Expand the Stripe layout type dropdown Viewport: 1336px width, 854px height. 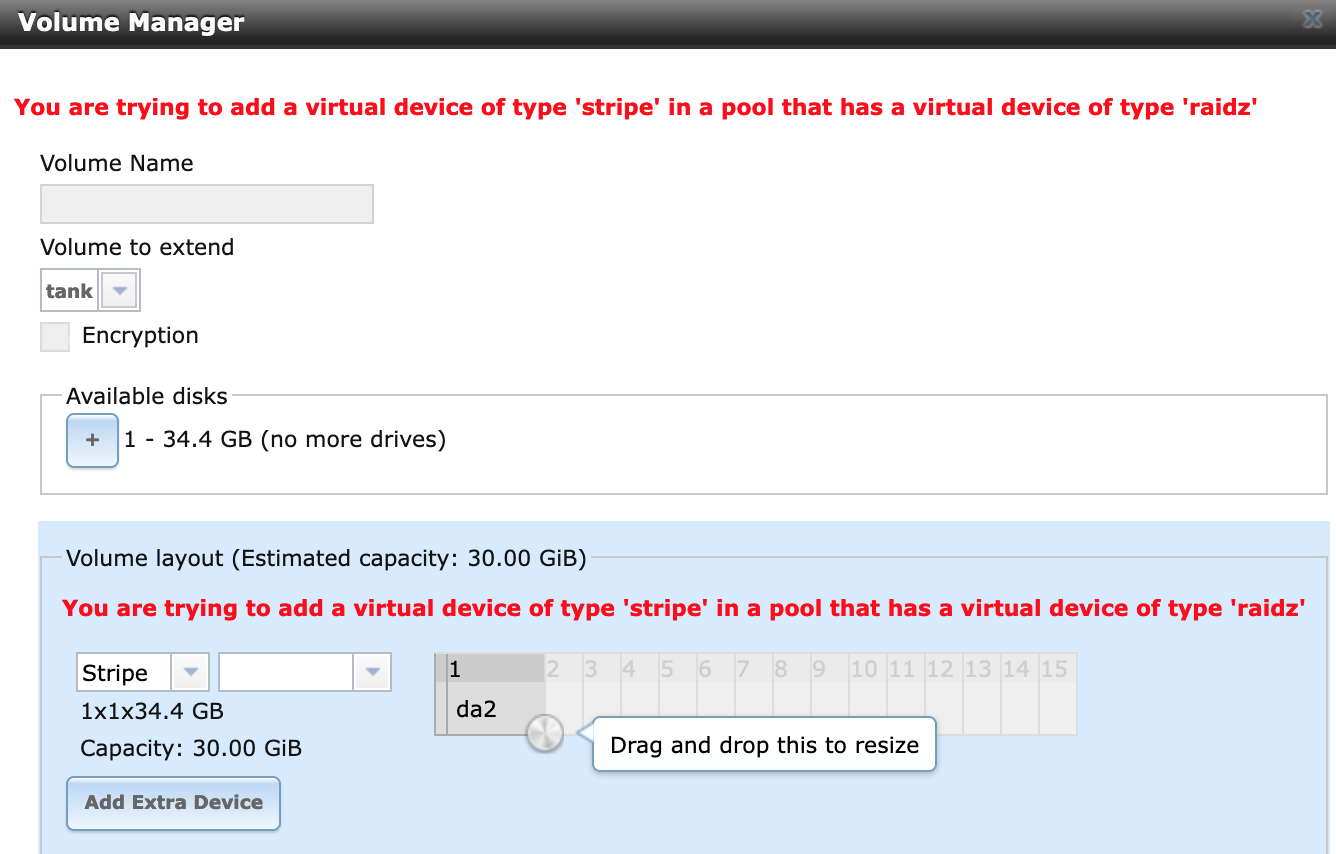pyautogui.click(x=190, y=673)
